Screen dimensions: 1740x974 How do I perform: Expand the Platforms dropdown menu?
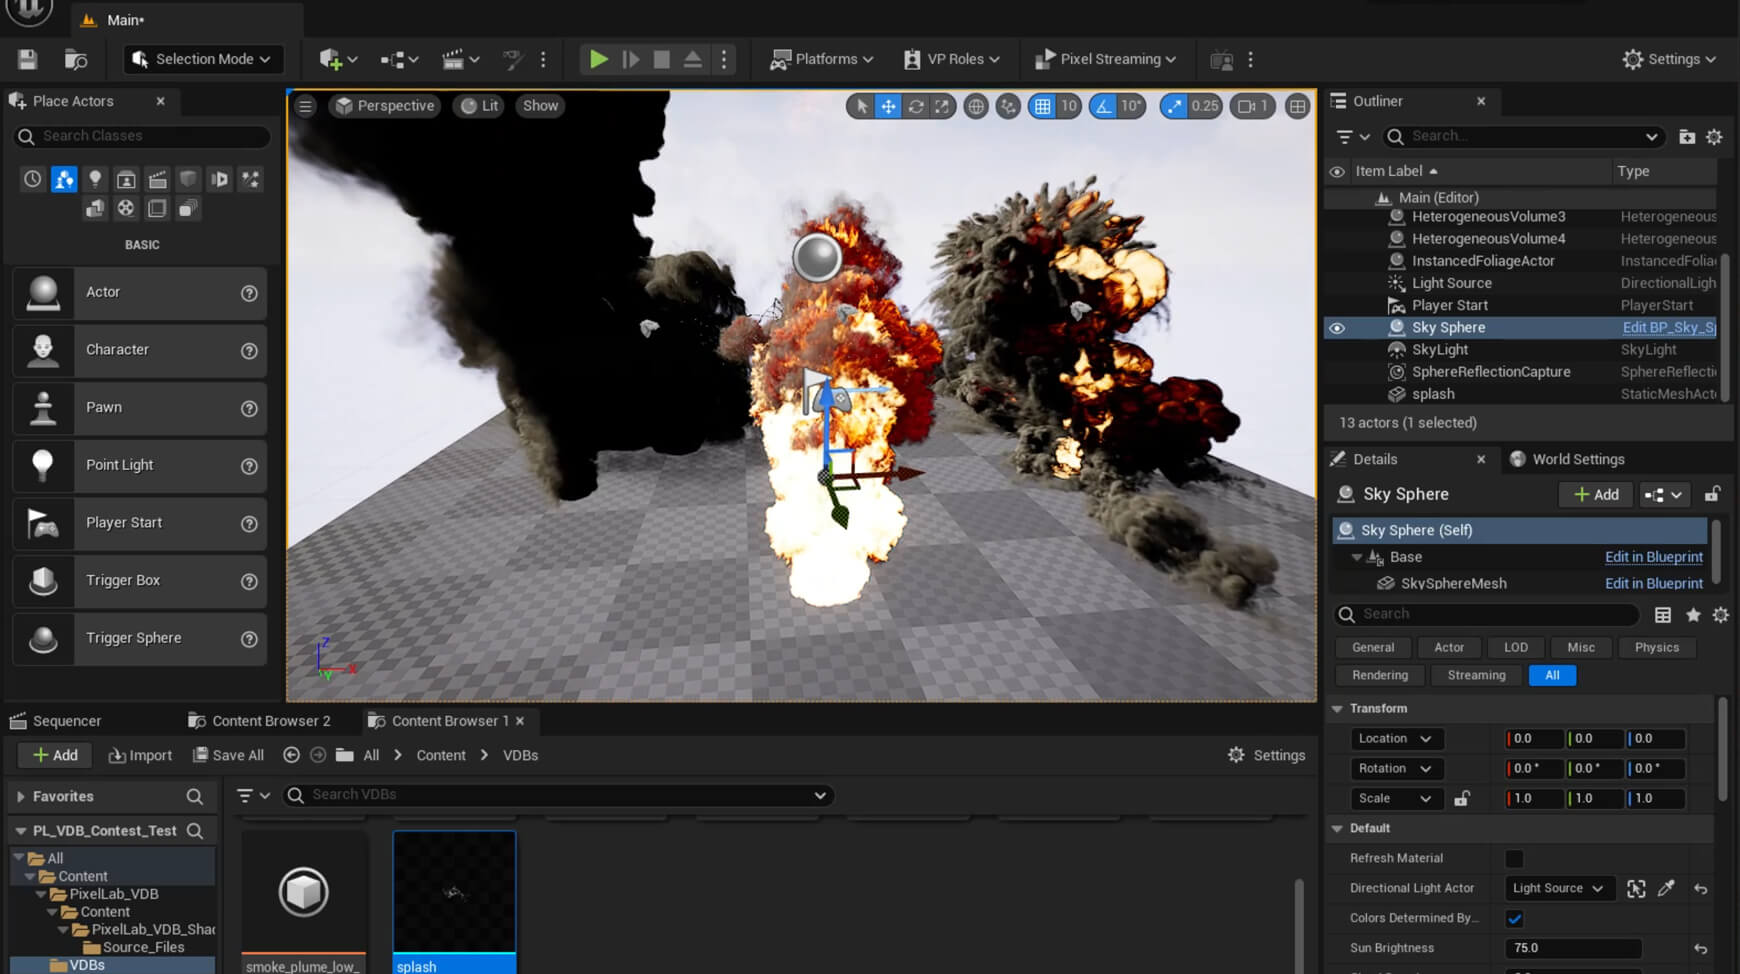click(x=822, y=59)
